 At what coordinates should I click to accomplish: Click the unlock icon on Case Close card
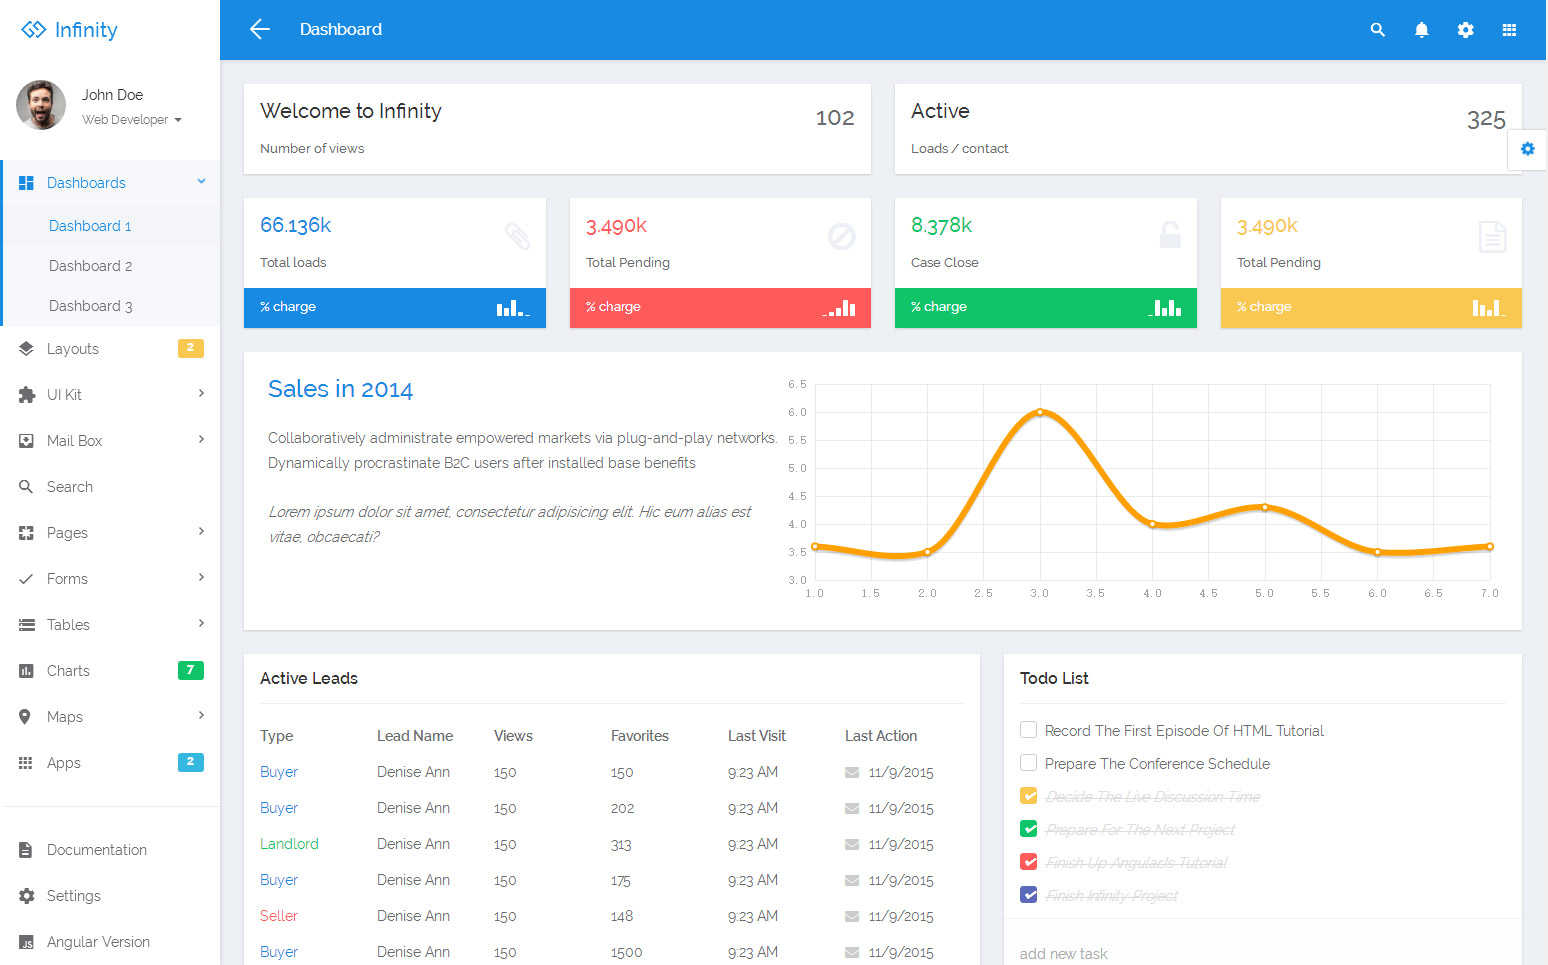1169,235
